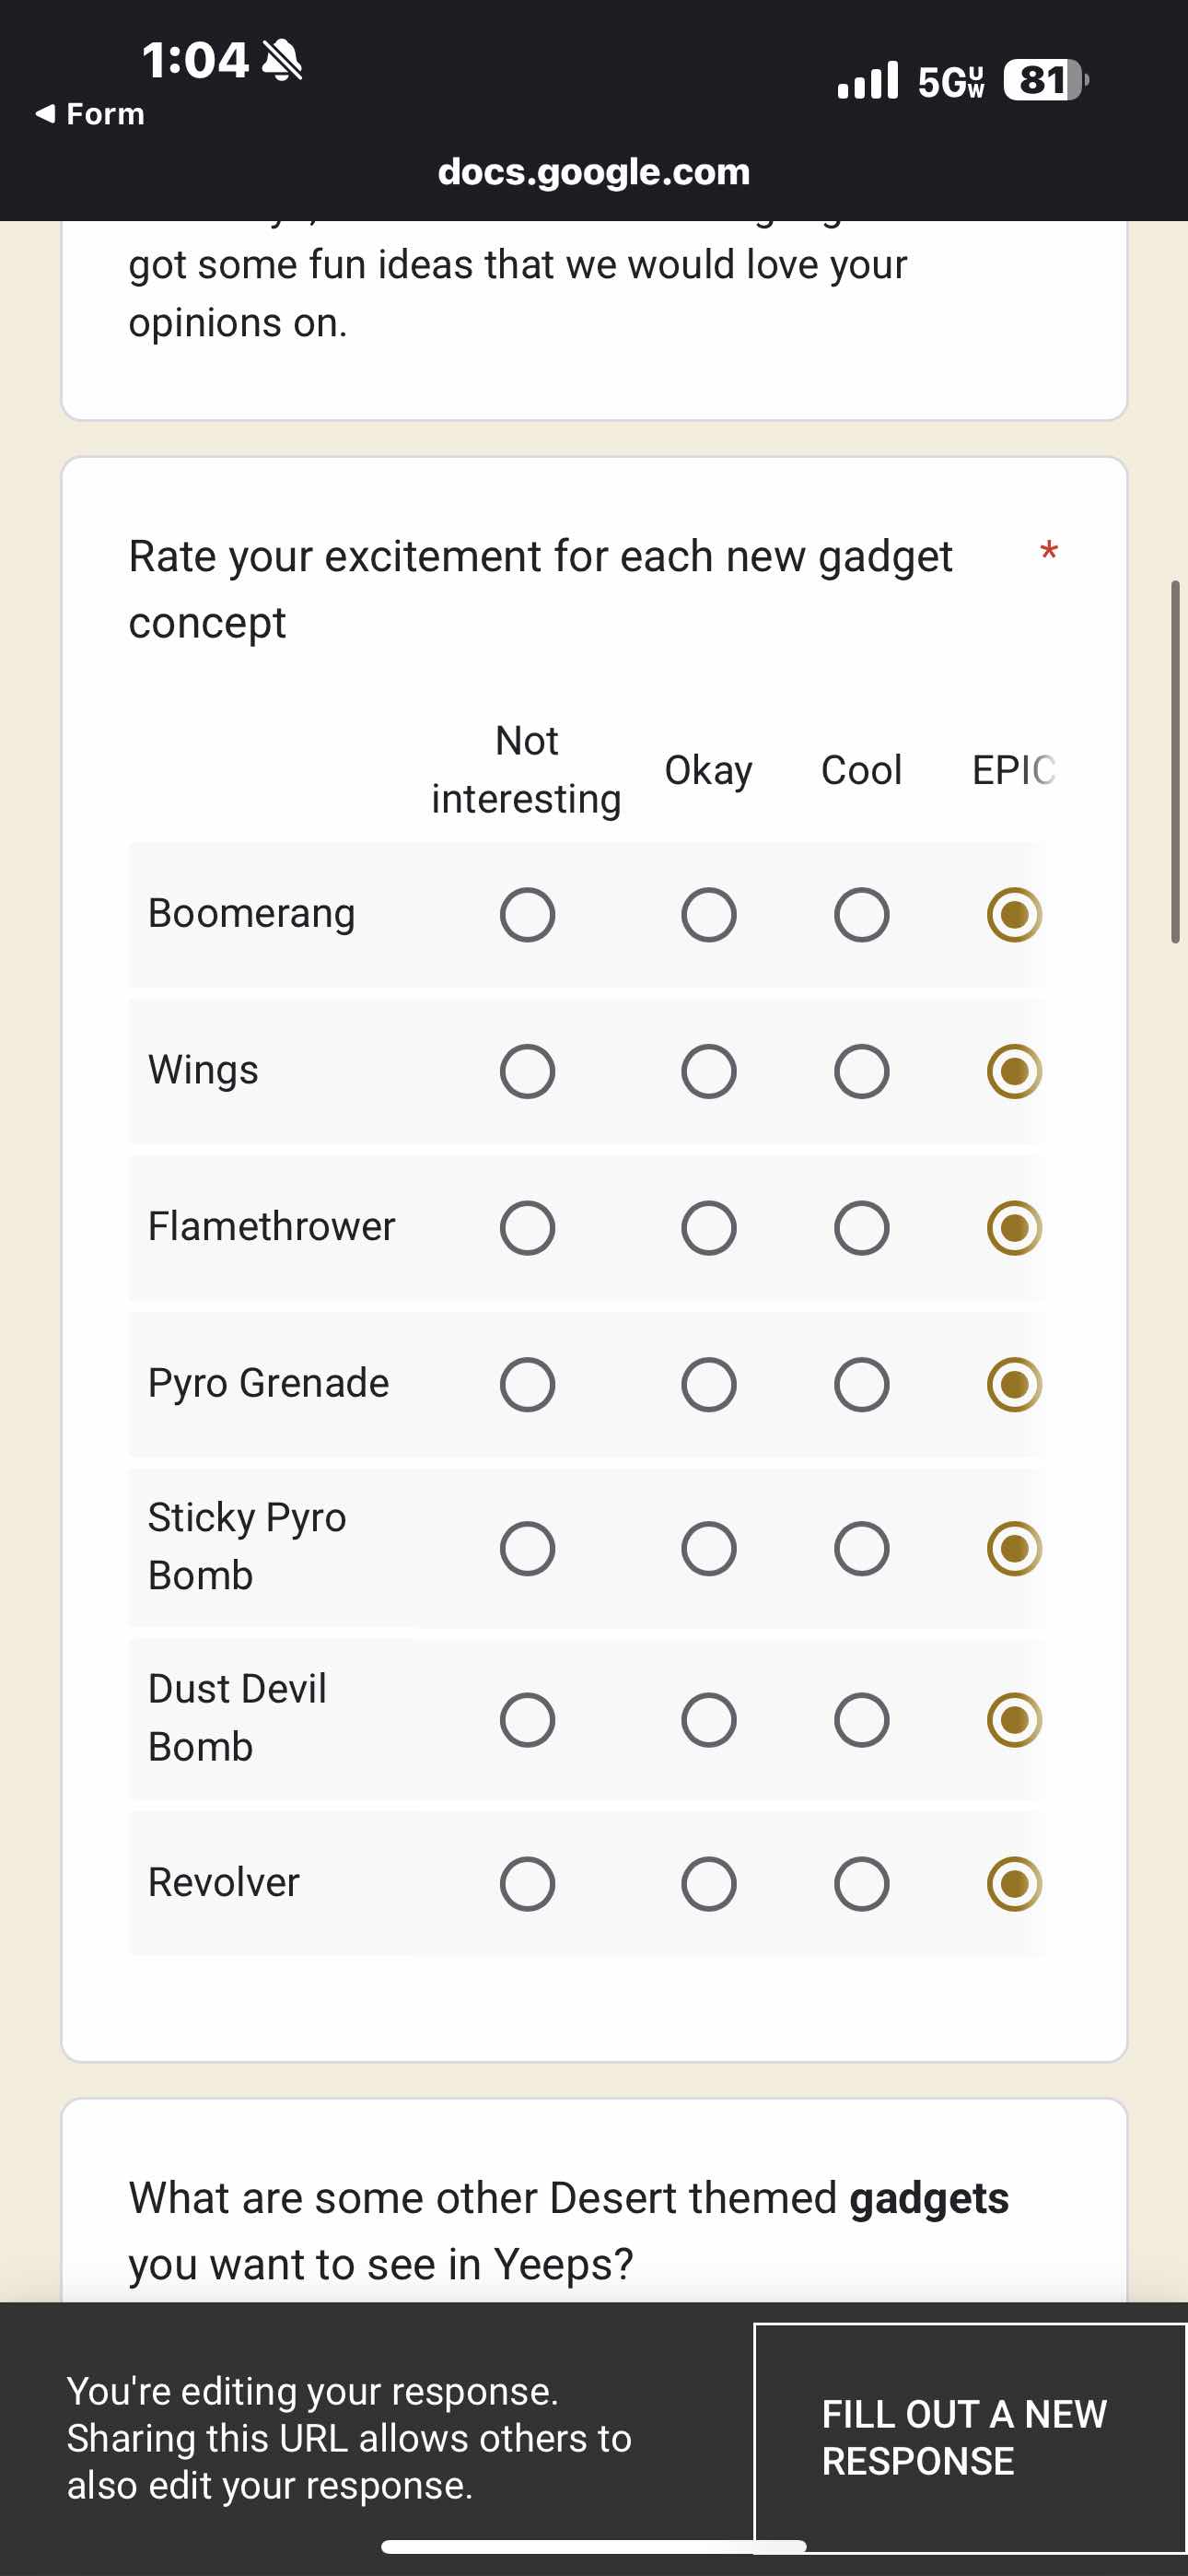Click Fill Out A New Response button

(x=970, y=2438)
